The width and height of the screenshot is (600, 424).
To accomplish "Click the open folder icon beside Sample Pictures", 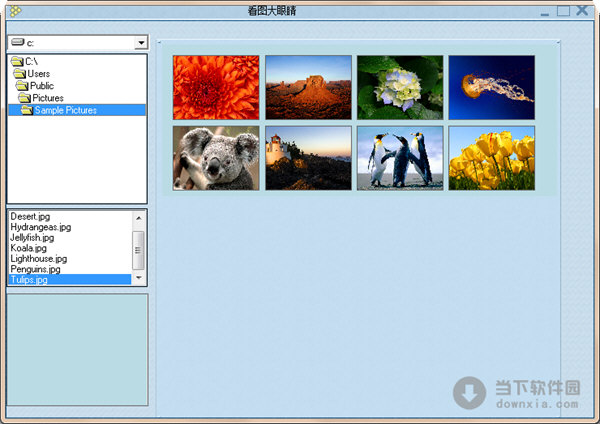I will 27,110.
